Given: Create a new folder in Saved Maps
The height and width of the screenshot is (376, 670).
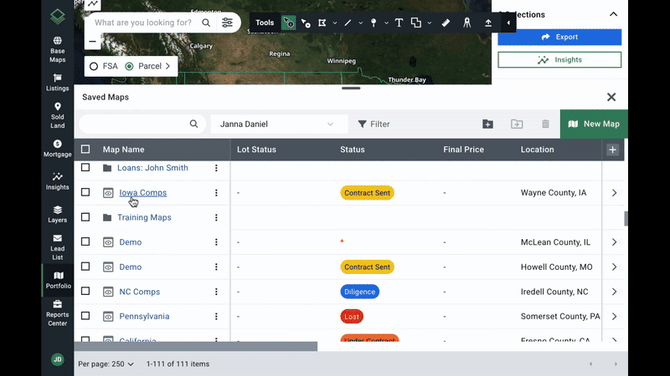Looking at the screenshot, I should [x=488, y=124].
